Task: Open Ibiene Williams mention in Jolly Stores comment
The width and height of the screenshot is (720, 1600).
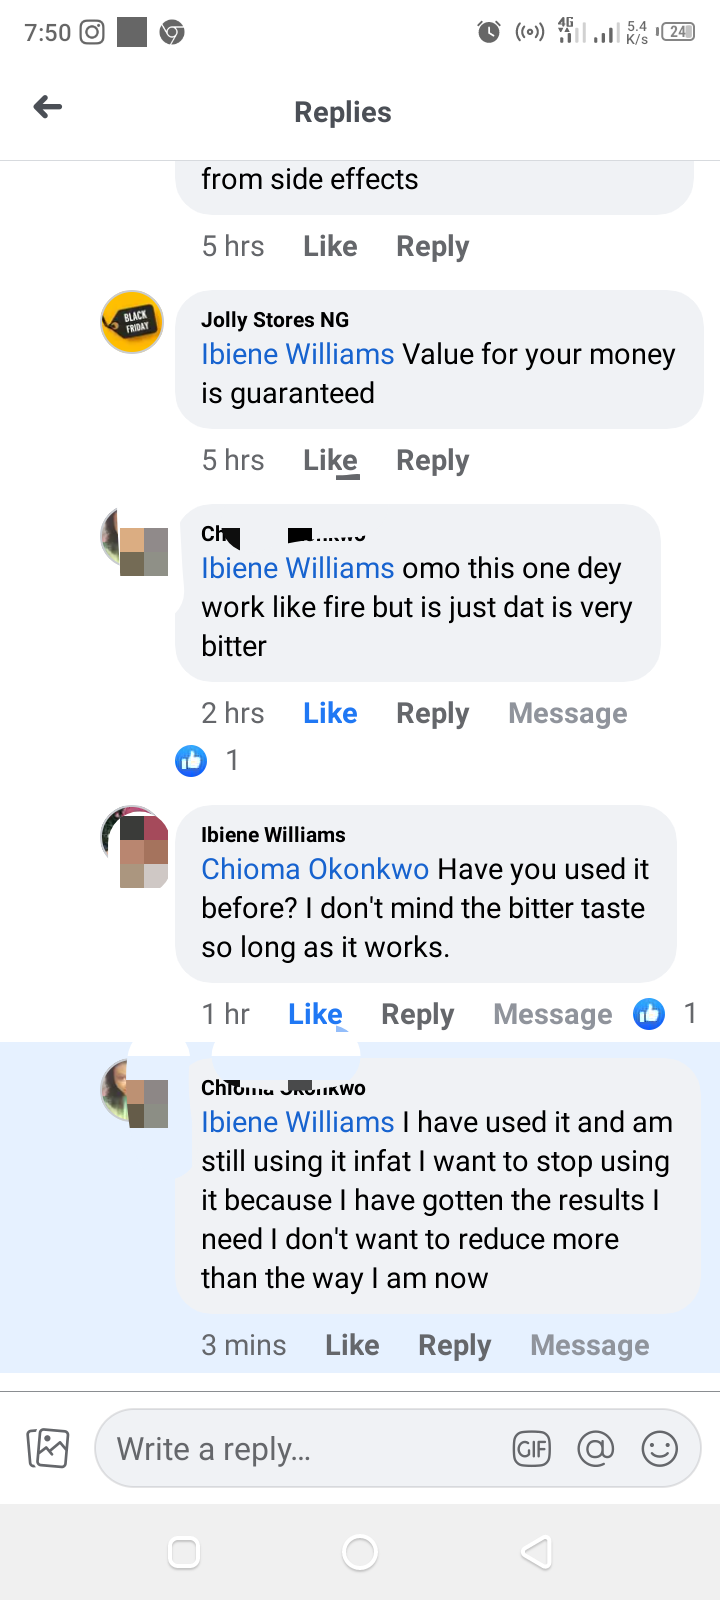Action: pos(298,354)
